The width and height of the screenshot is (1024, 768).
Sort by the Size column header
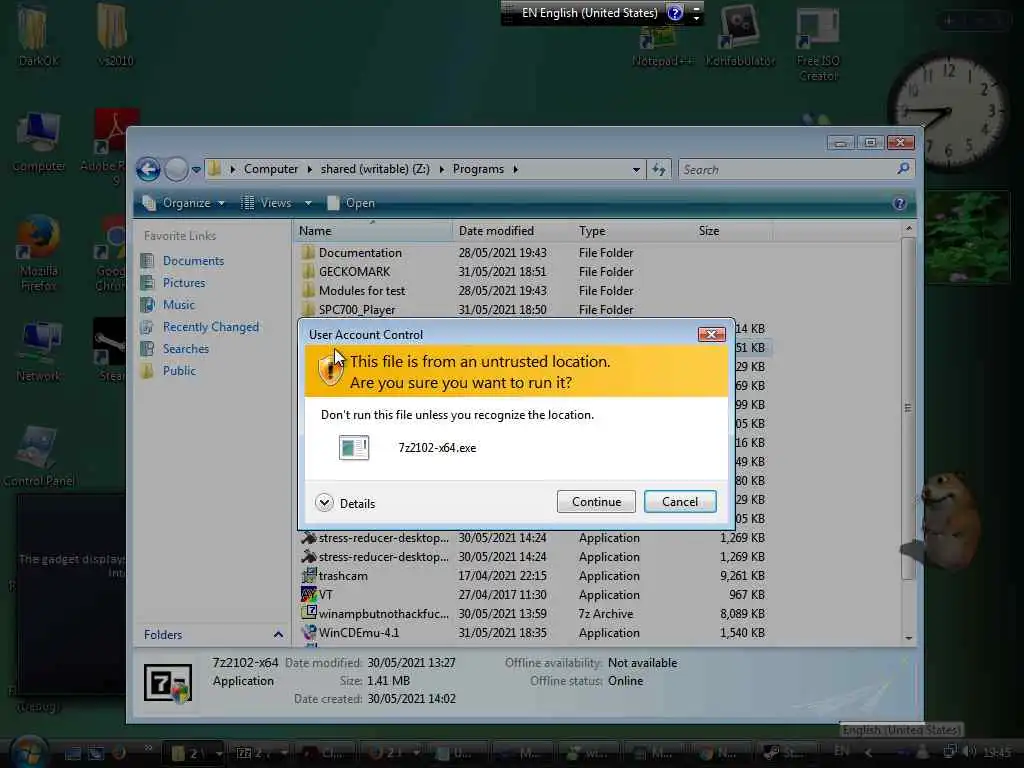[733, 231]
